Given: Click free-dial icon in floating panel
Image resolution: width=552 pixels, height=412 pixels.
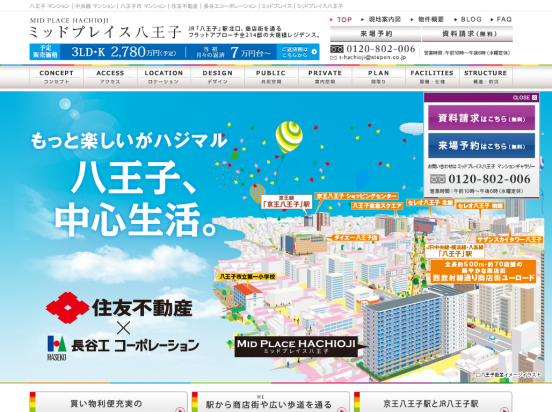Looking at the screenshot, I should [x=438, y=179].
